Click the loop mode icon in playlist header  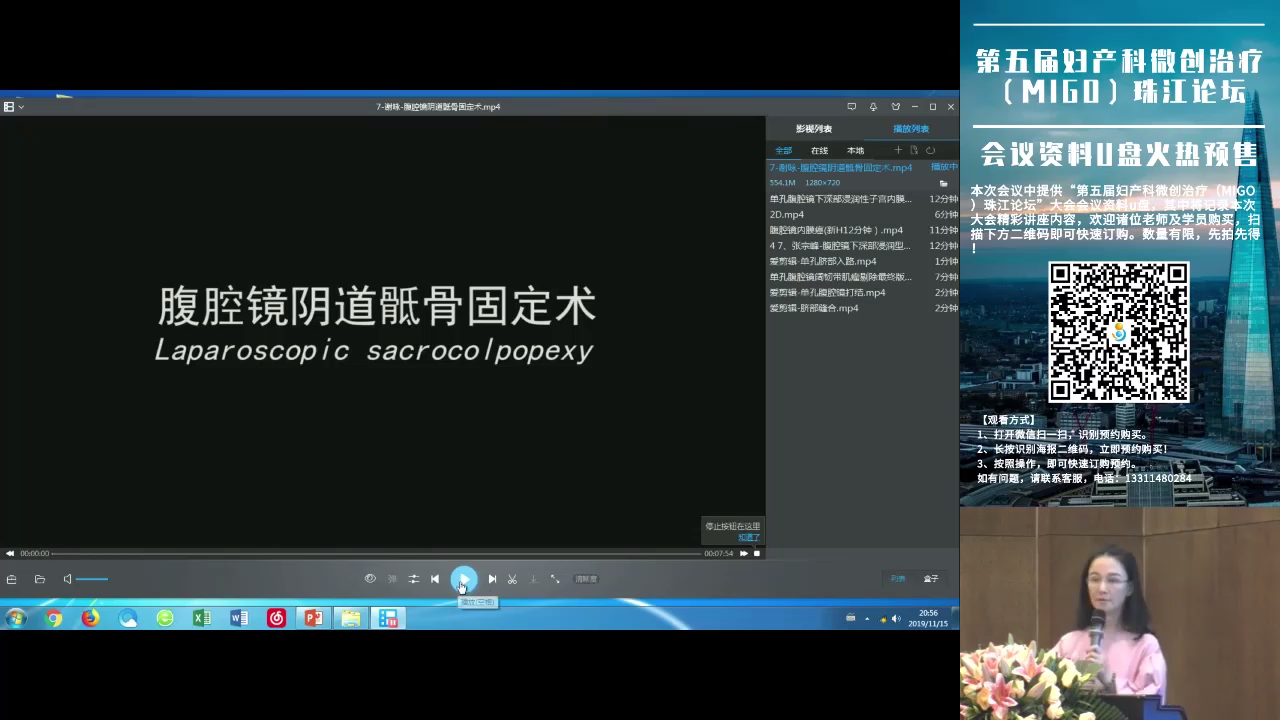click(930, 150)
